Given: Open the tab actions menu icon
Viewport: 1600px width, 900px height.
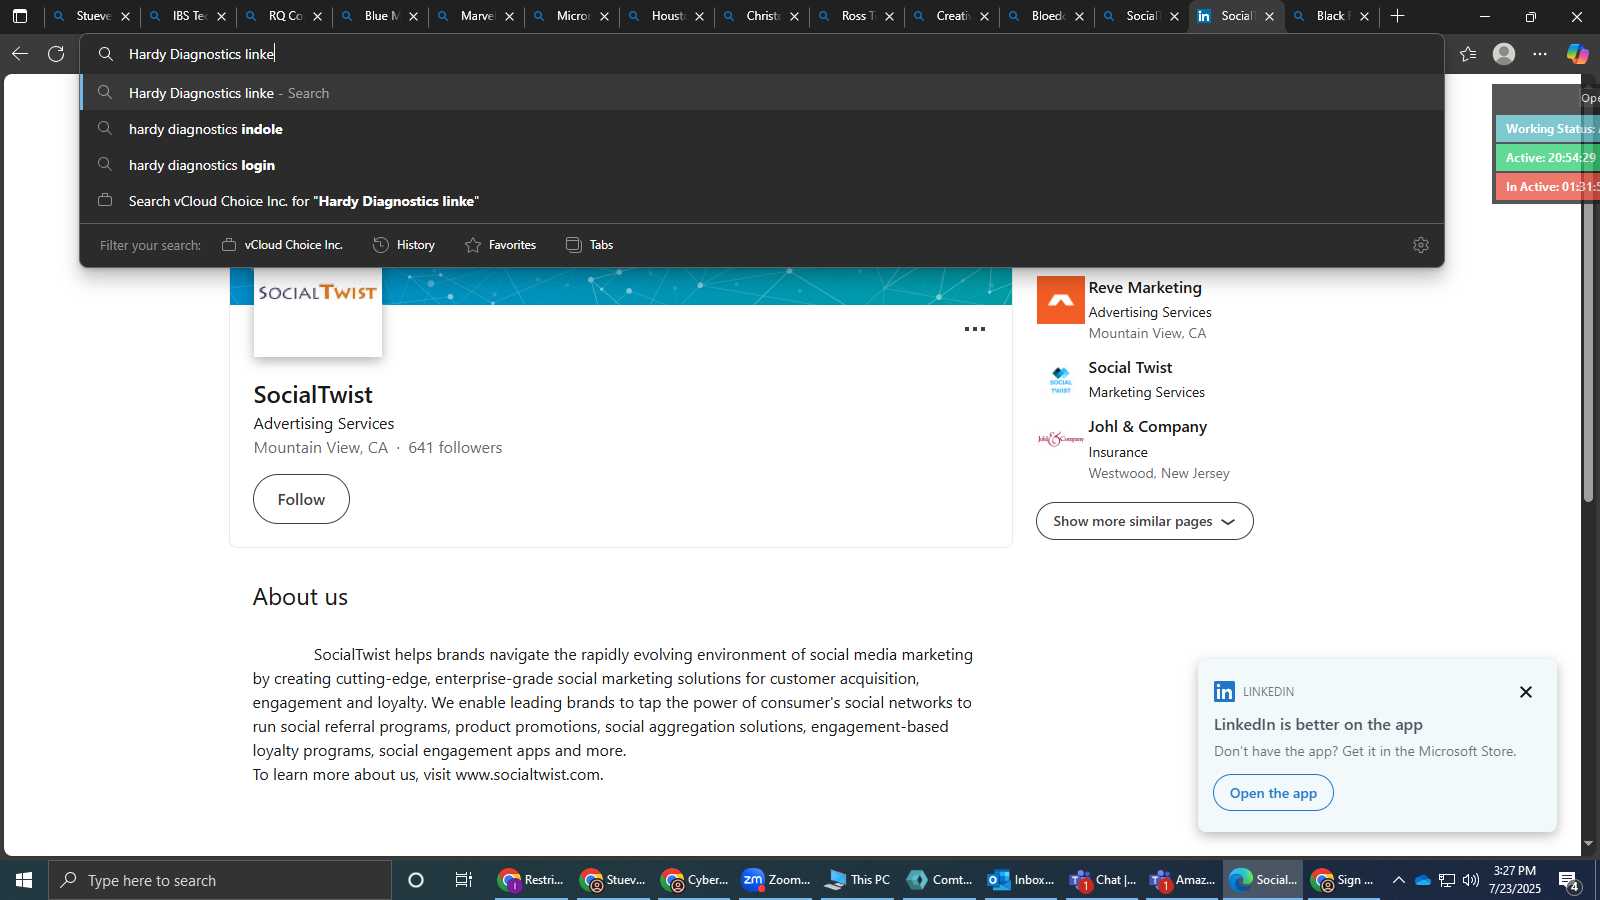Looking at the screenshot, I should (x=20, y=16).
